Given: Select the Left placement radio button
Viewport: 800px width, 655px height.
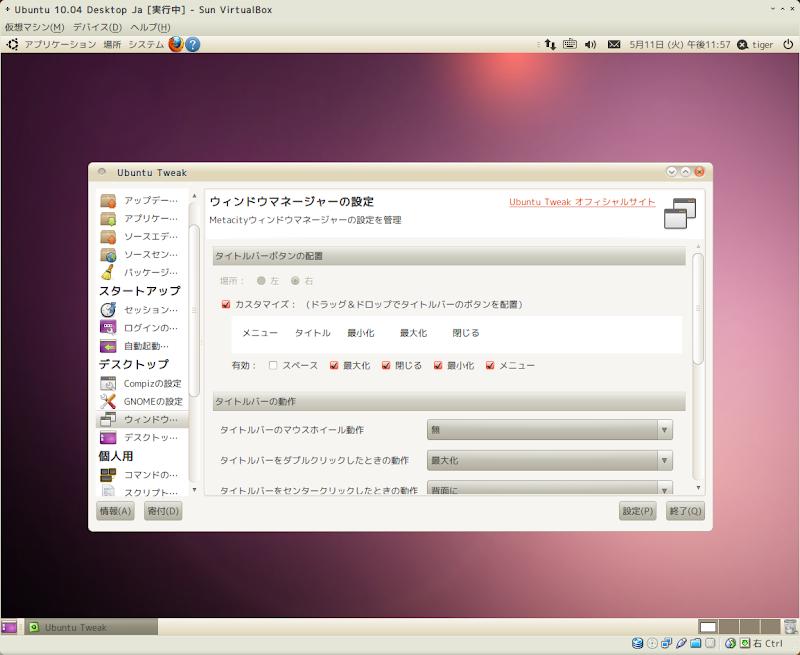Looking at the screenshot, I should click(x=261, y=281).
